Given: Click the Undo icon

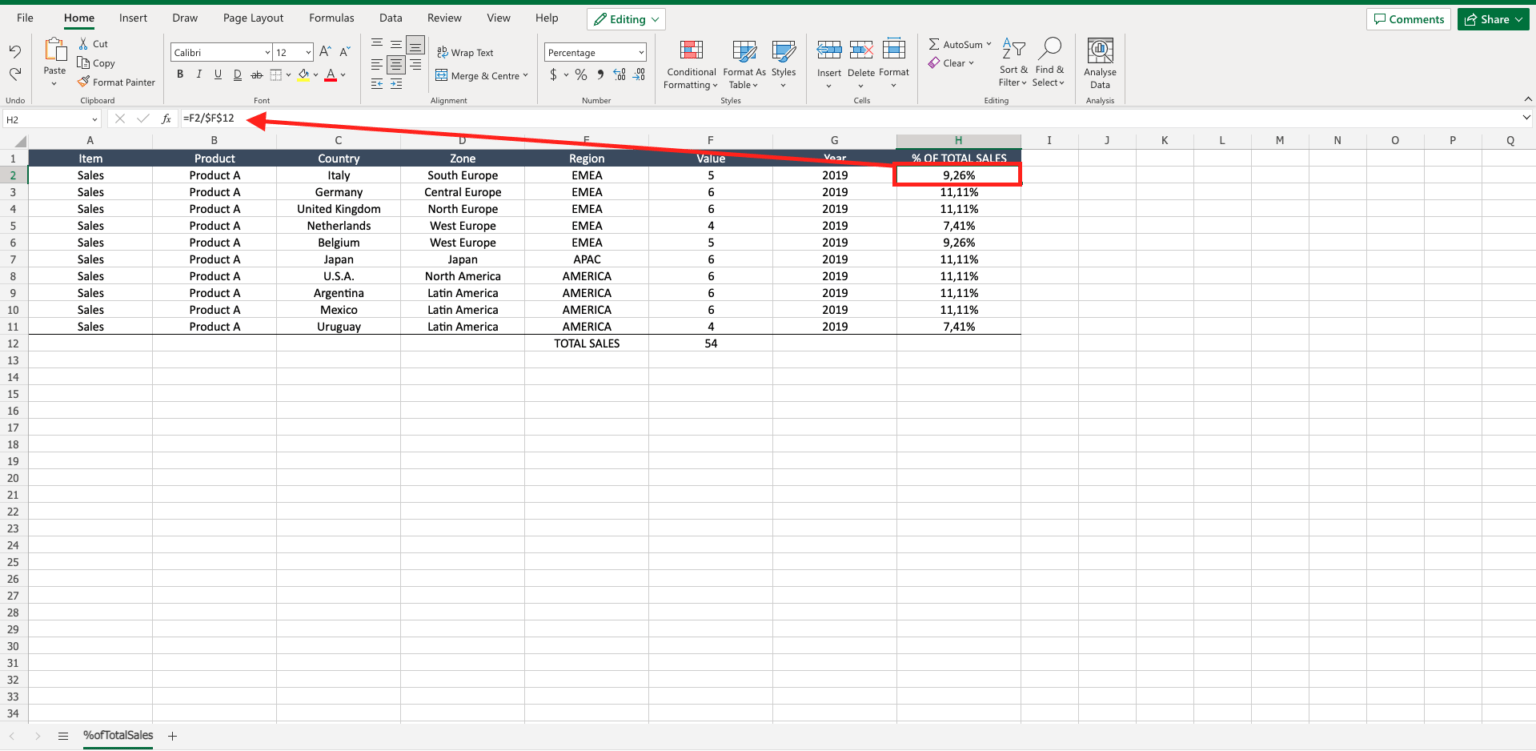Looking at the screenshot, I should coord(14,49).
